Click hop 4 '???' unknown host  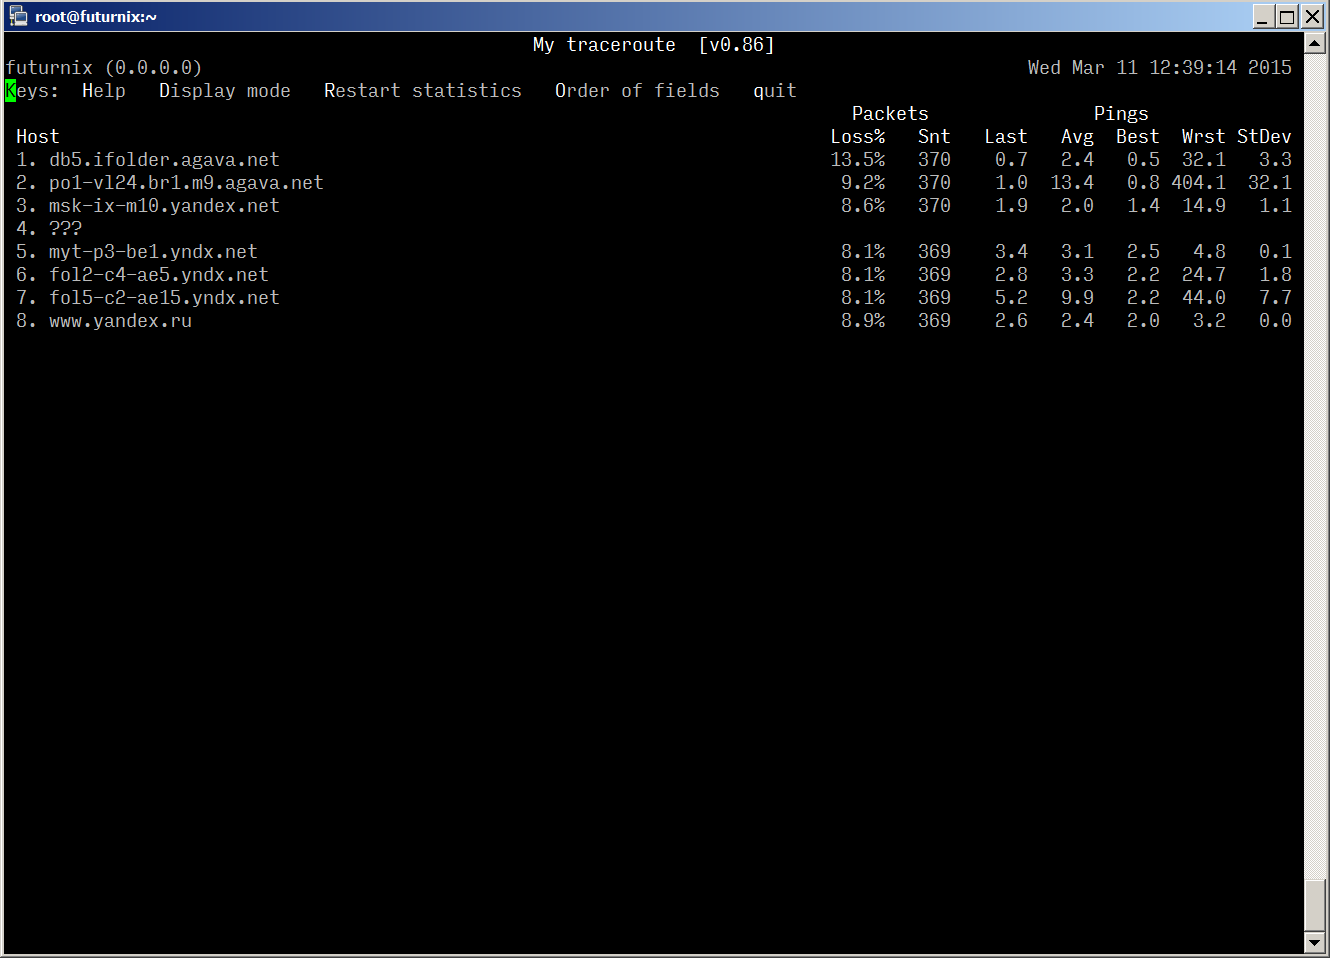(x=66, y=229)
